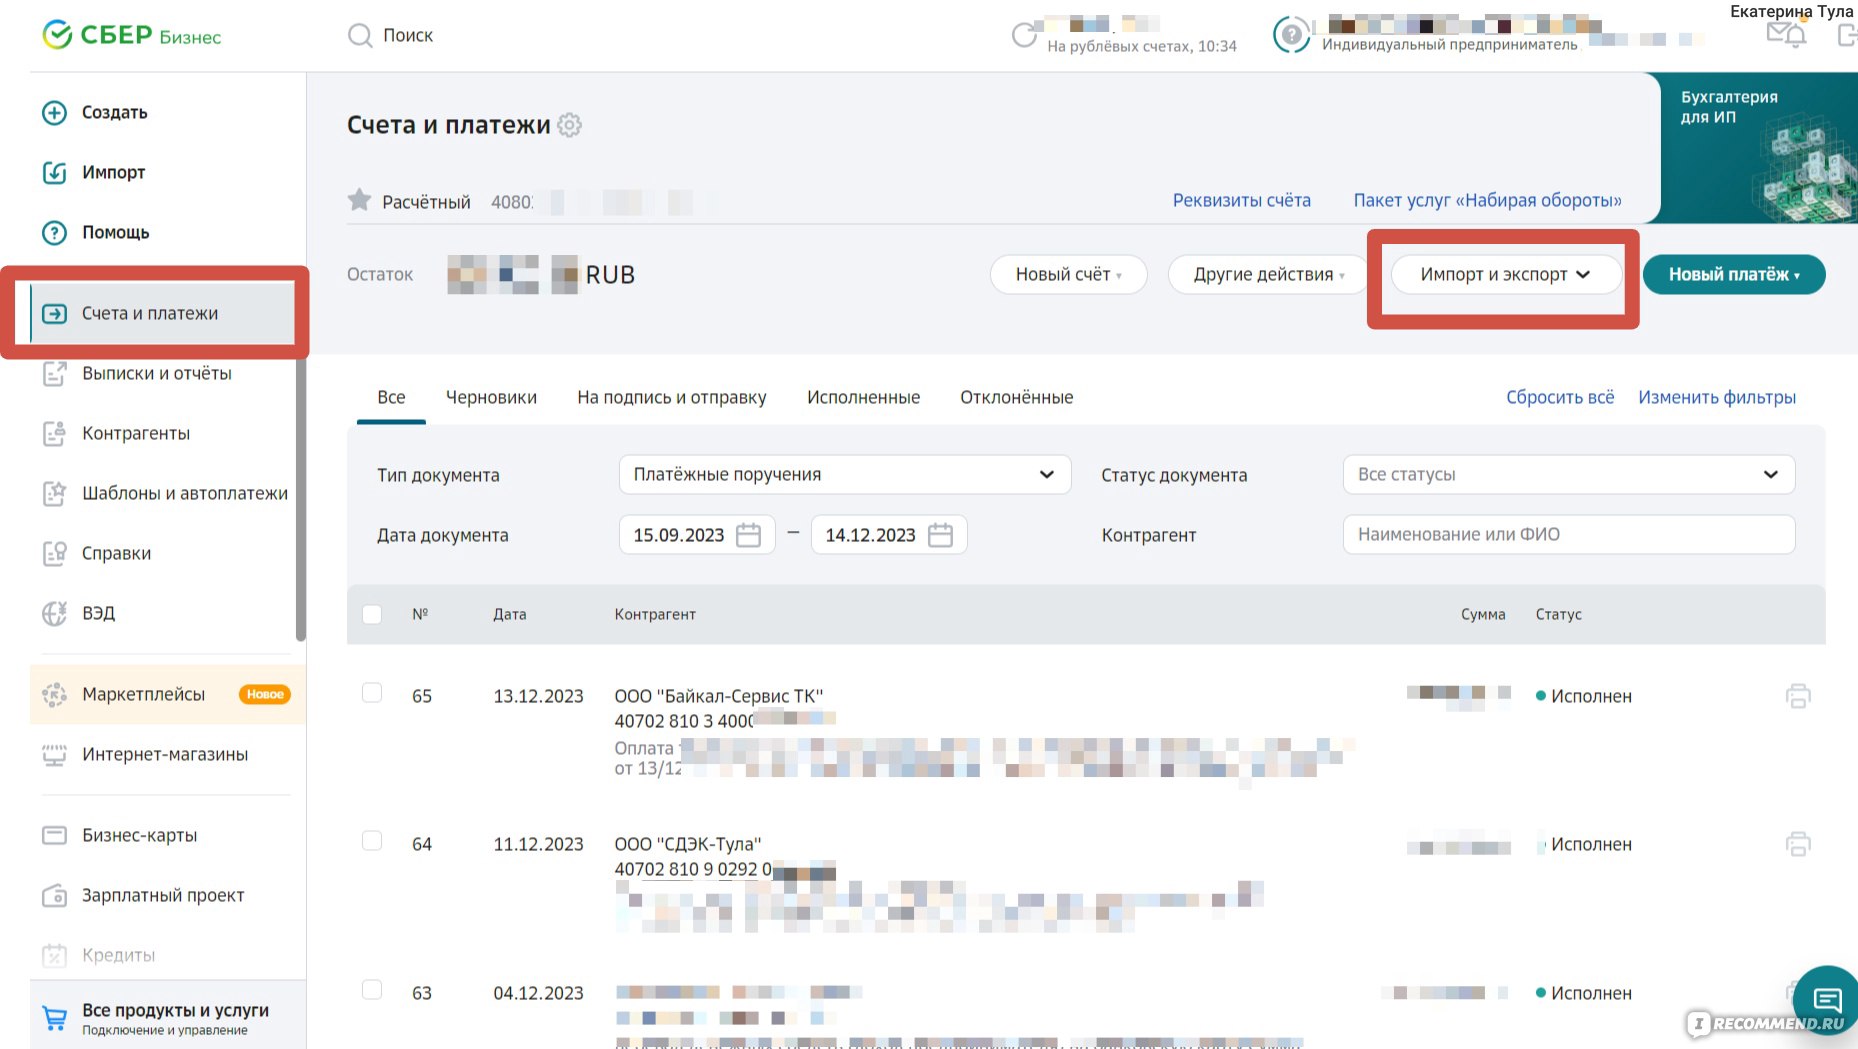This screenshot has height=1049, width=1858.
Task: Click the search magnifier icon
Action: click(360, 36)
